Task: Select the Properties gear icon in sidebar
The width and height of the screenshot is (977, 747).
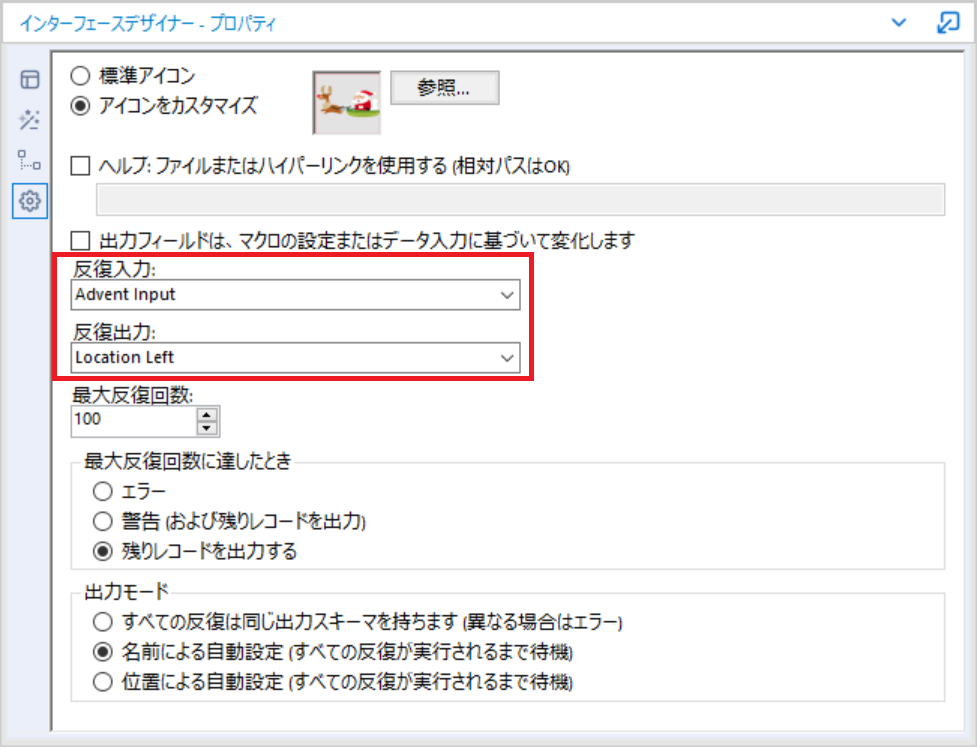Action: (x=29, y=201)
